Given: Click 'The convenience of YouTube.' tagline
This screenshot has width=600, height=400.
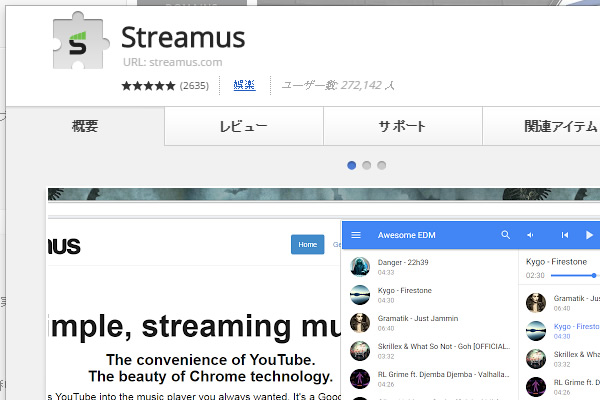Looking at the screenshot, I should click(x=211, y=360).
